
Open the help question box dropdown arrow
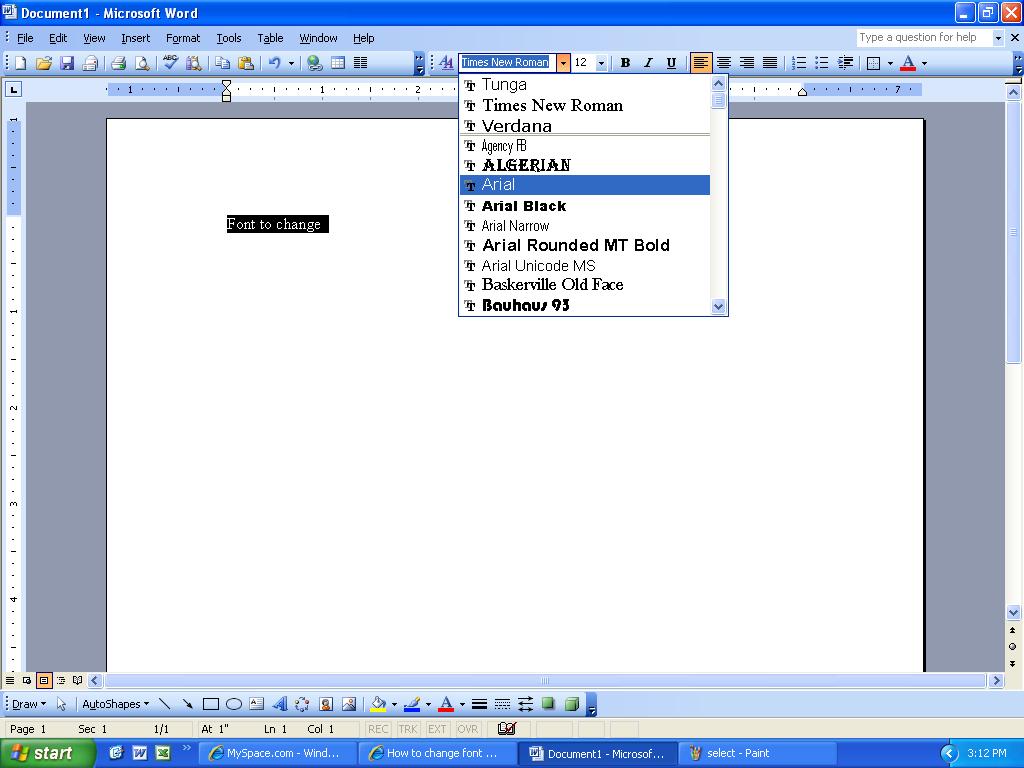(x=997, y=38)
